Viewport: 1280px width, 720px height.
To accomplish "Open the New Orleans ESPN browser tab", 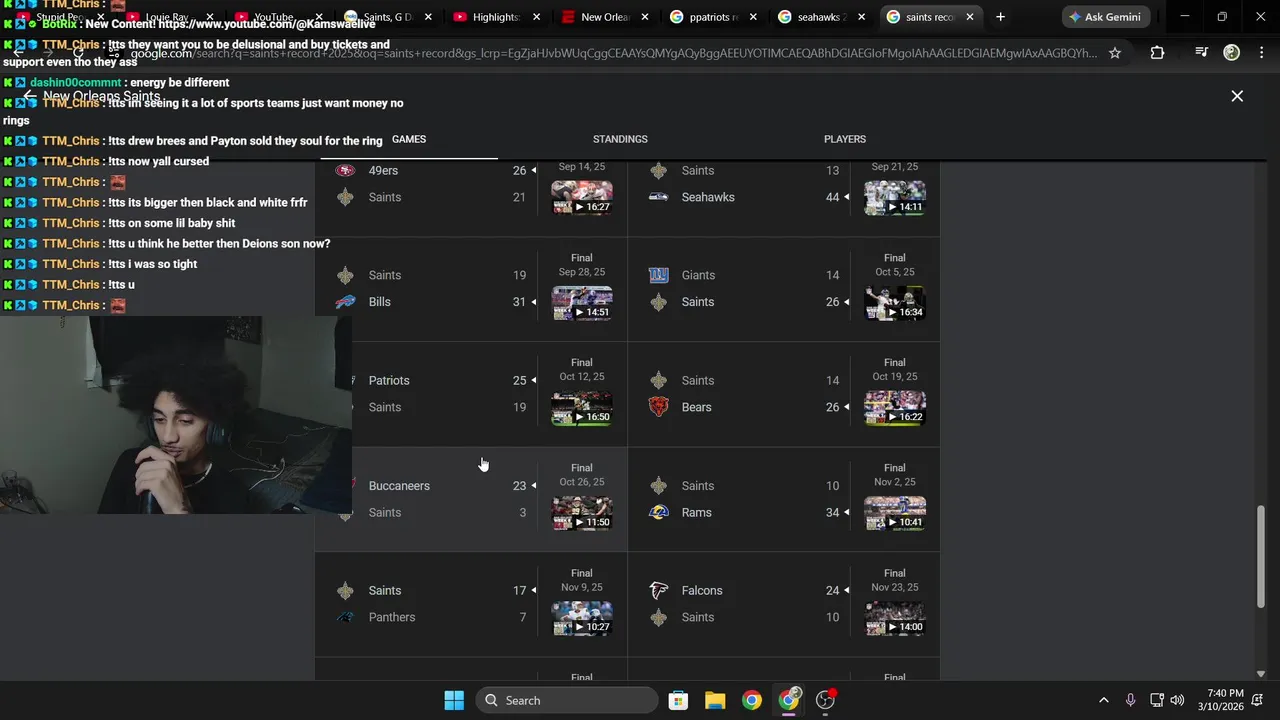I will (x=604, y=17).
